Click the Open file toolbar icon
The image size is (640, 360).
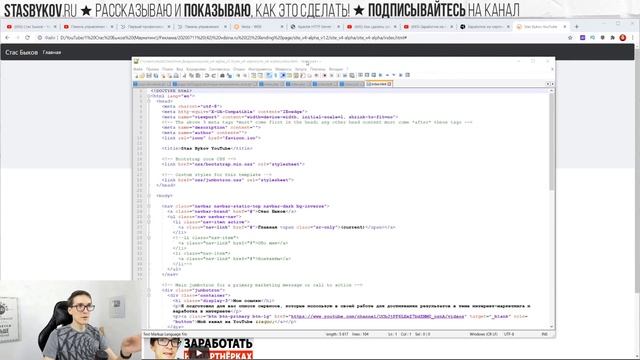point(142,76)
